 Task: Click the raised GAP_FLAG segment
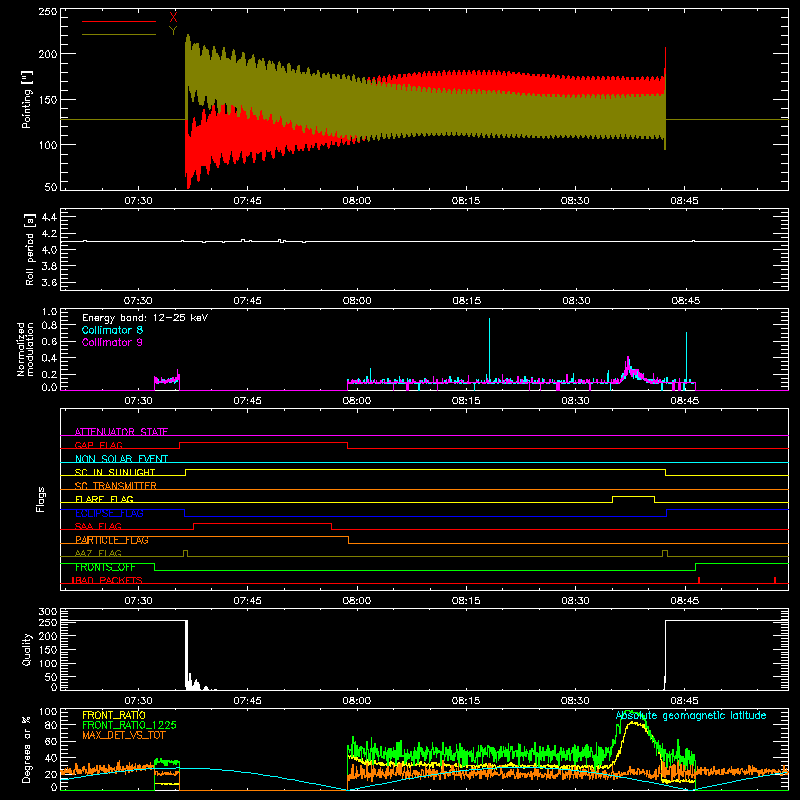(x=263, y=443)
